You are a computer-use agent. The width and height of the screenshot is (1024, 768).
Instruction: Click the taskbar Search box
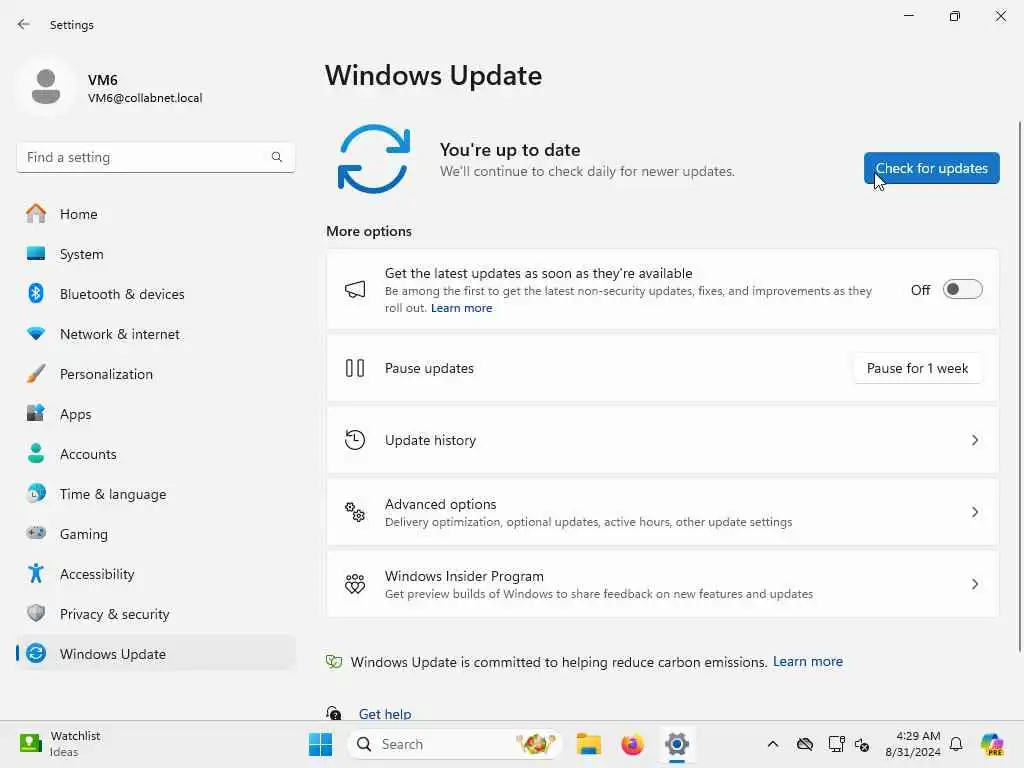(x=455, y=744)
